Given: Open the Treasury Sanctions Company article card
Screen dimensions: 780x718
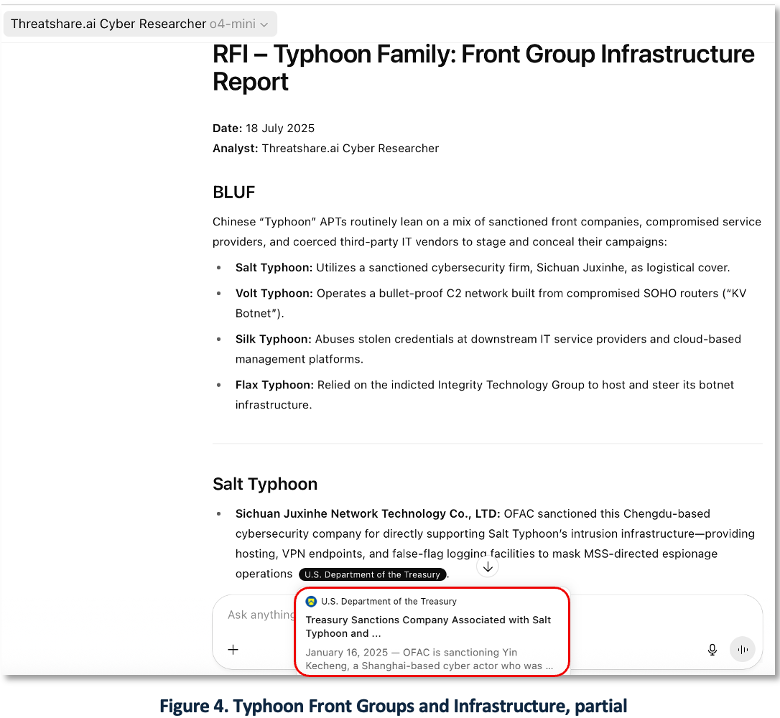Looking at the screenshot, I should (x=432, y=632).
